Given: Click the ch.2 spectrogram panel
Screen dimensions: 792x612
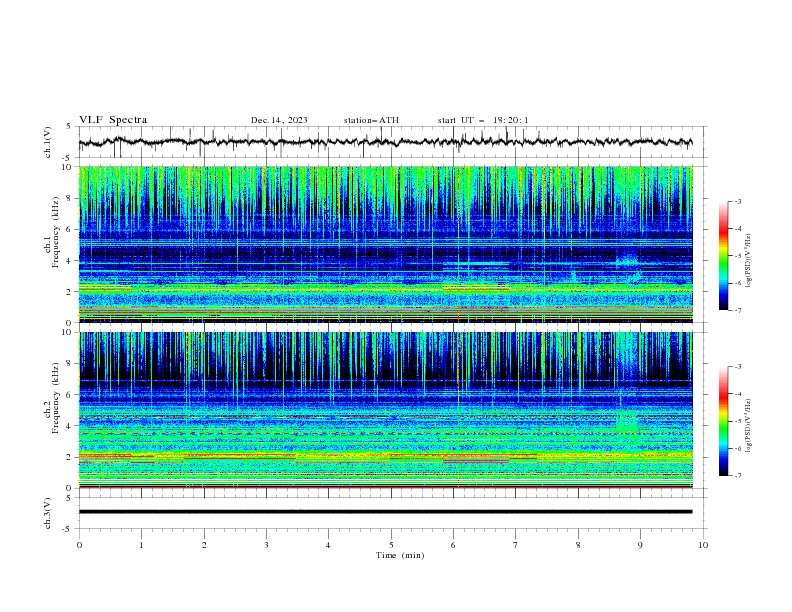Looking at the screenshot, I should tap(385, 410).
